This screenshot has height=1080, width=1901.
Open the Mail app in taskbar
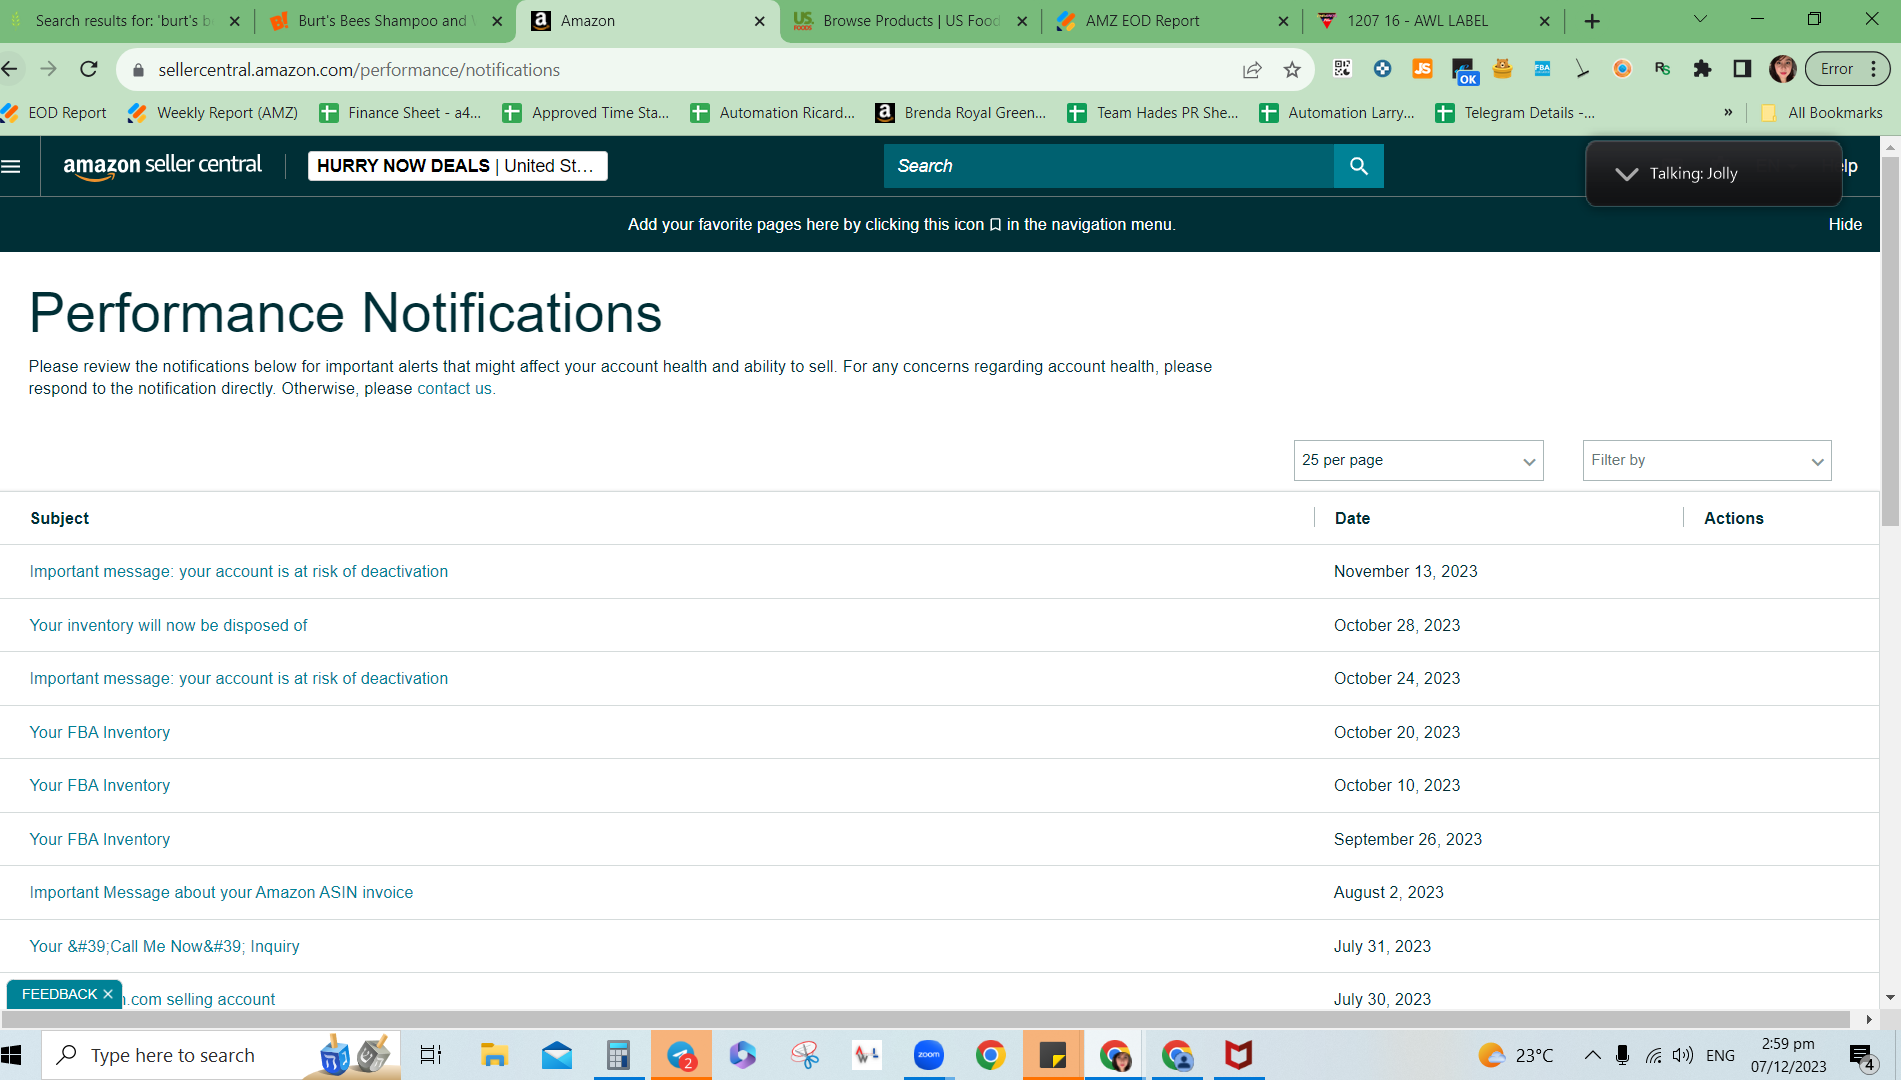[x=556, y=1055]
